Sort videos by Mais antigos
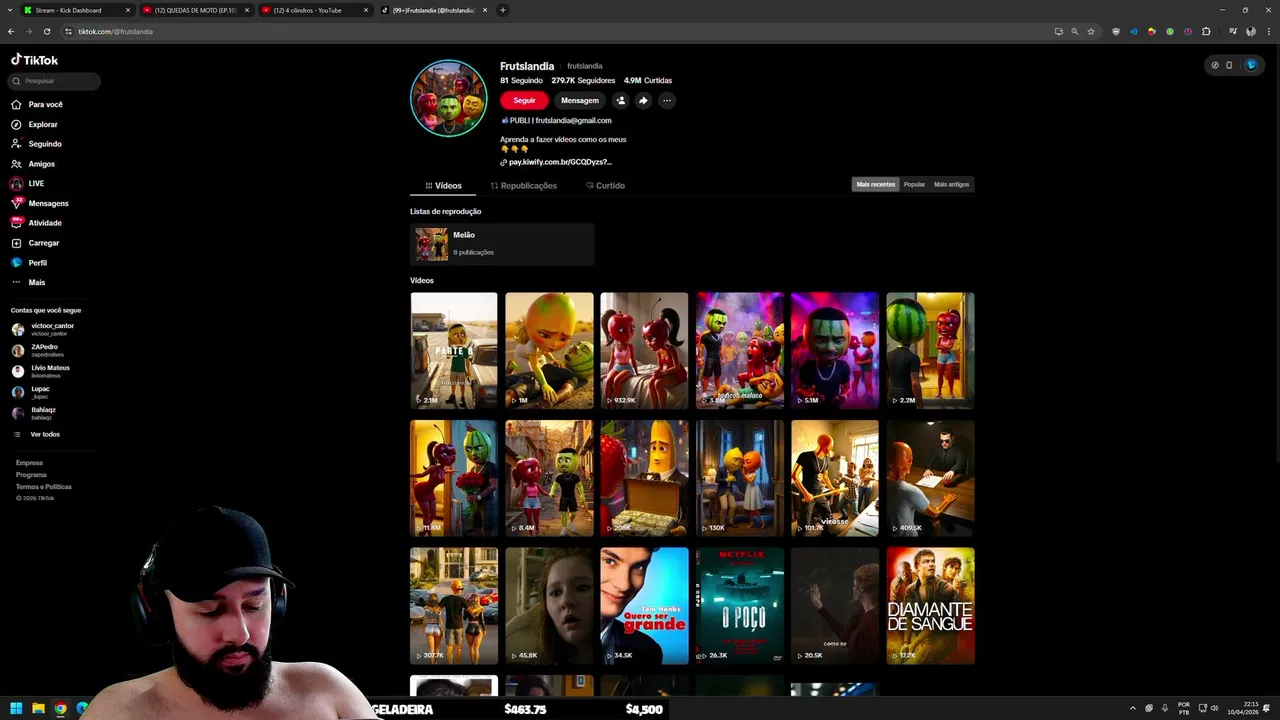Viewport: 1280px width, 720px height. click(951, 184)
